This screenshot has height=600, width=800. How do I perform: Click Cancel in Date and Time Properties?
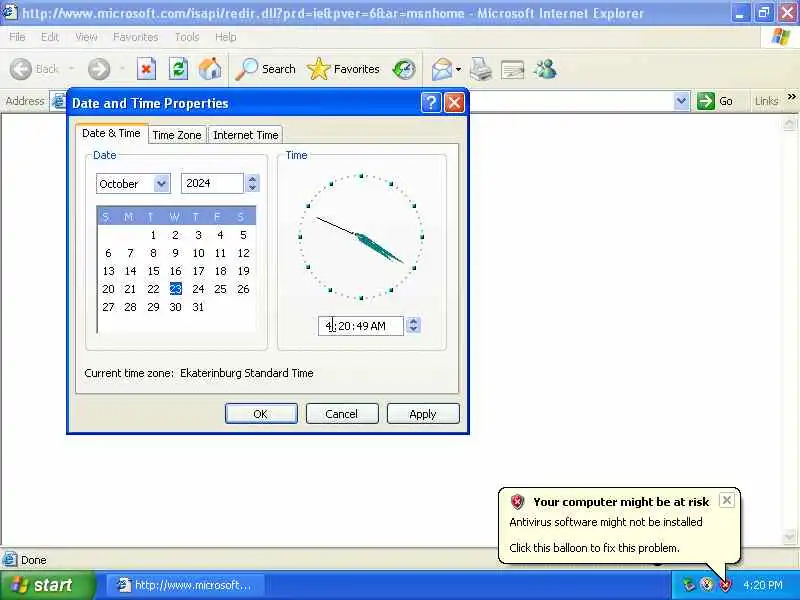point(342,413)
